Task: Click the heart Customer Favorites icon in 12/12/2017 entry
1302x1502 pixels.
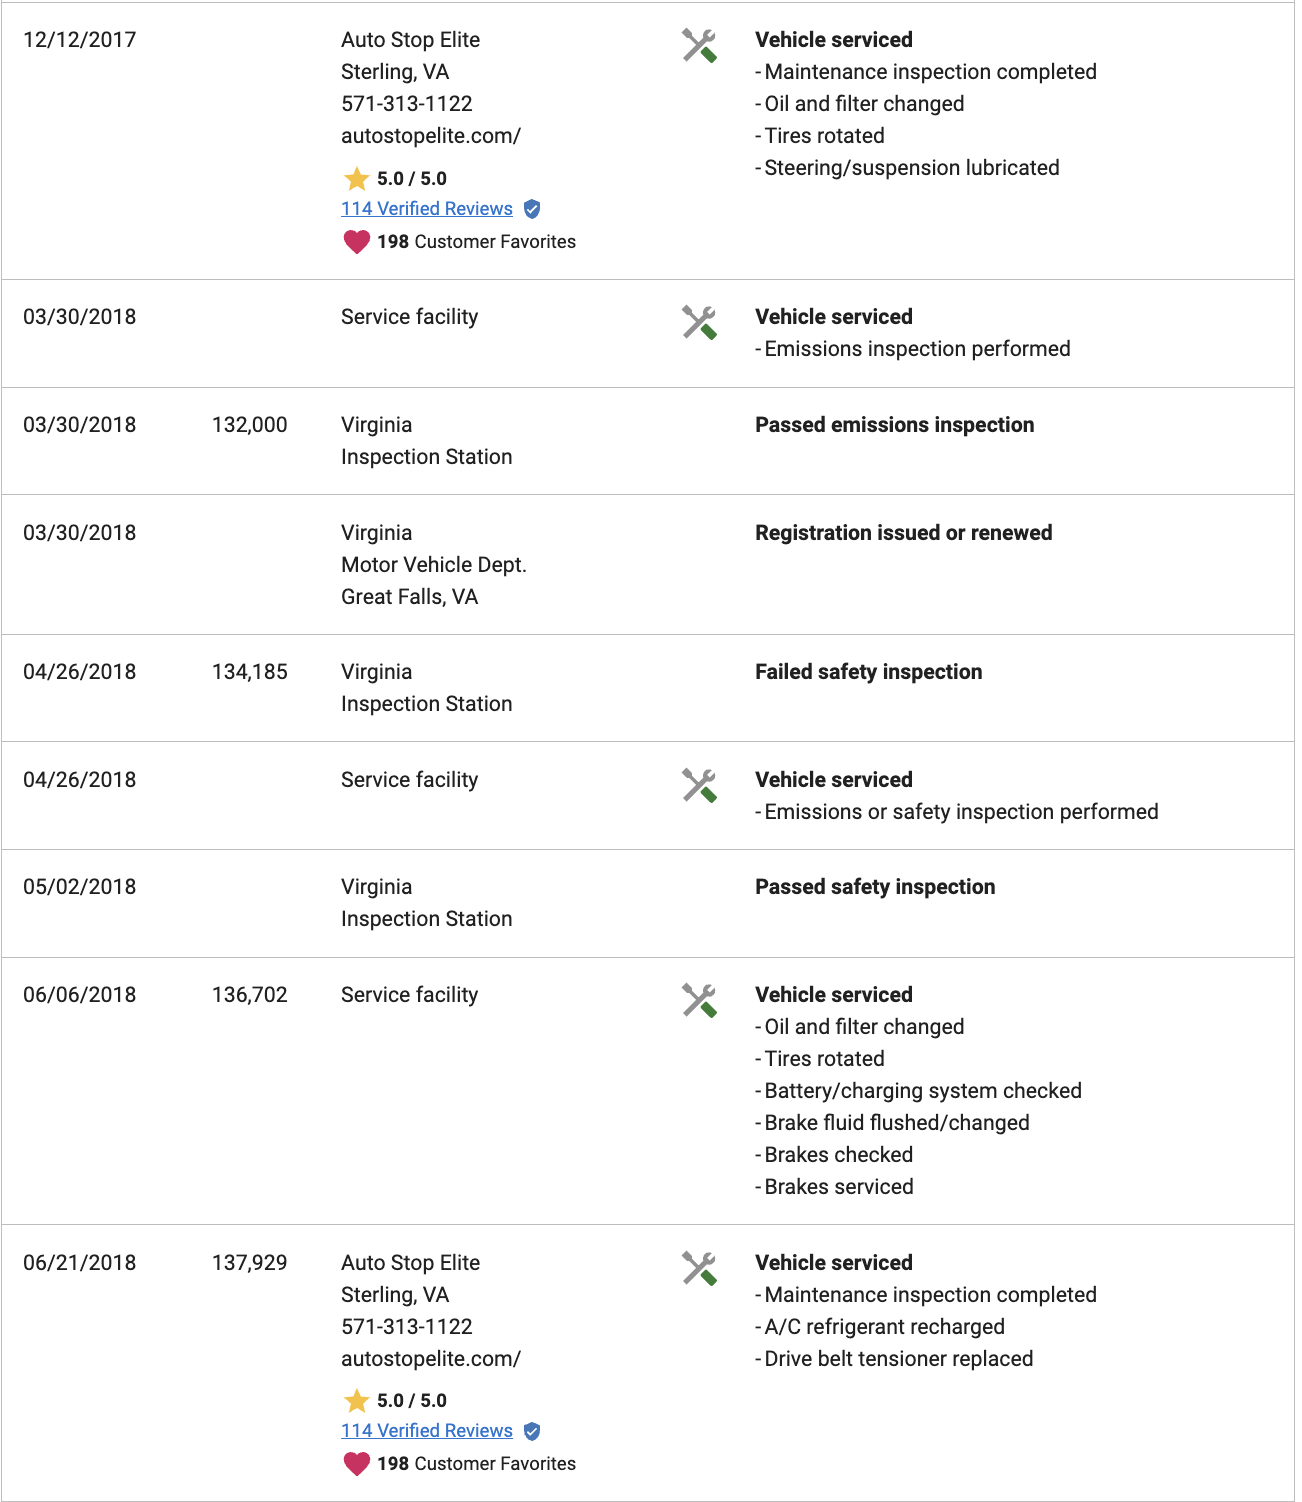Action: click(x=356, y=242)
